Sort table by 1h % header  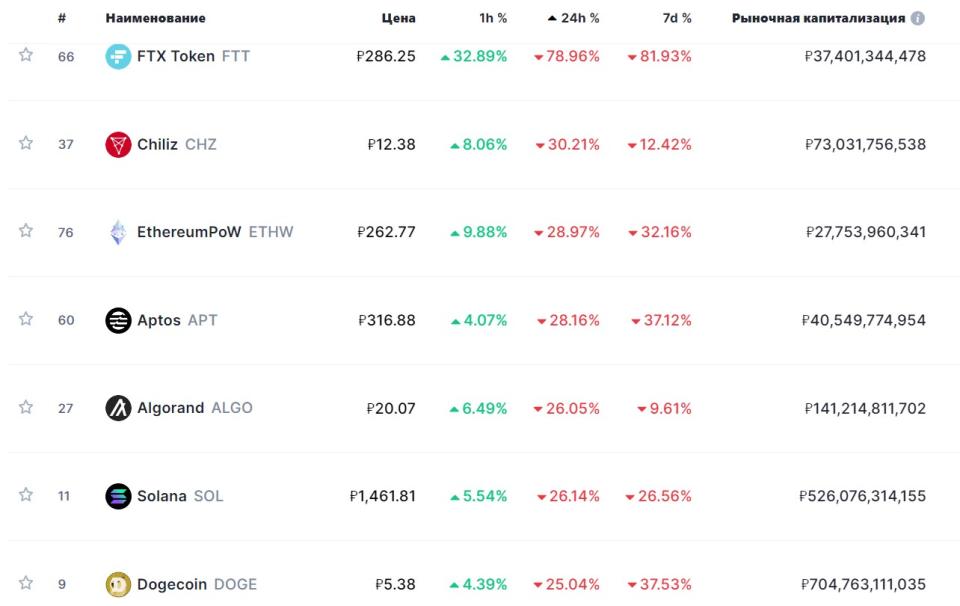coord(493,18)
